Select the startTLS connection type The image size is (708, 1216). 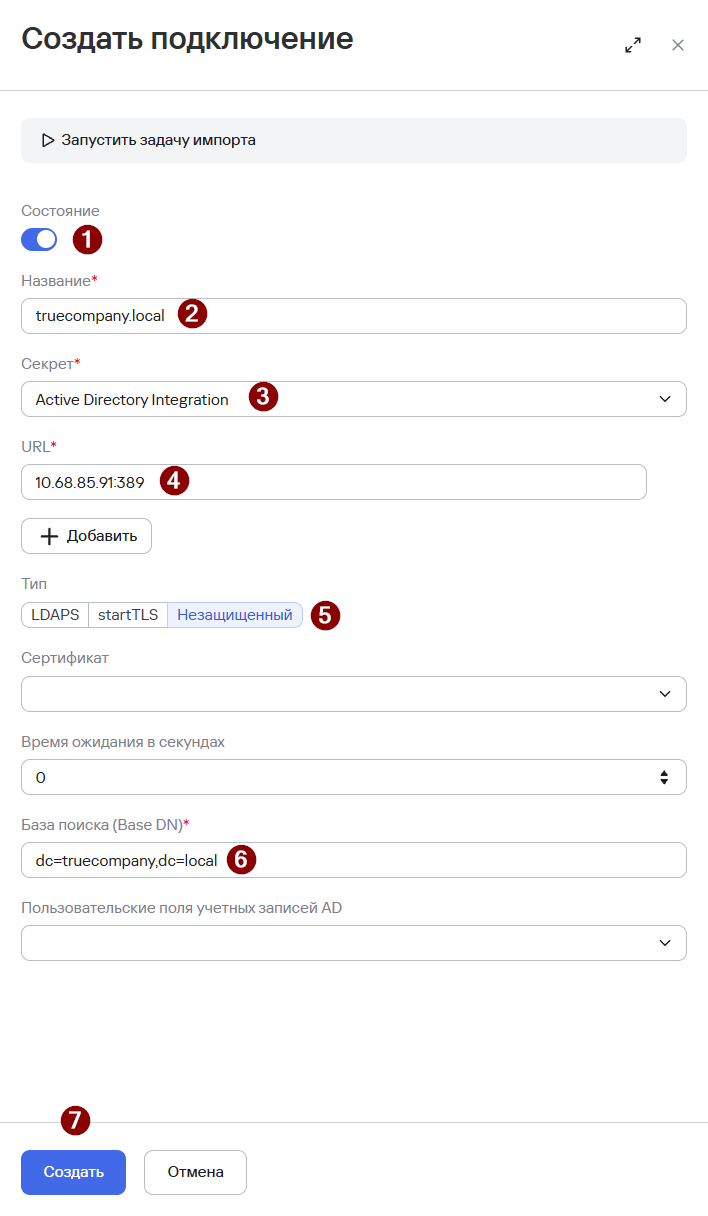tap(128, 615)
